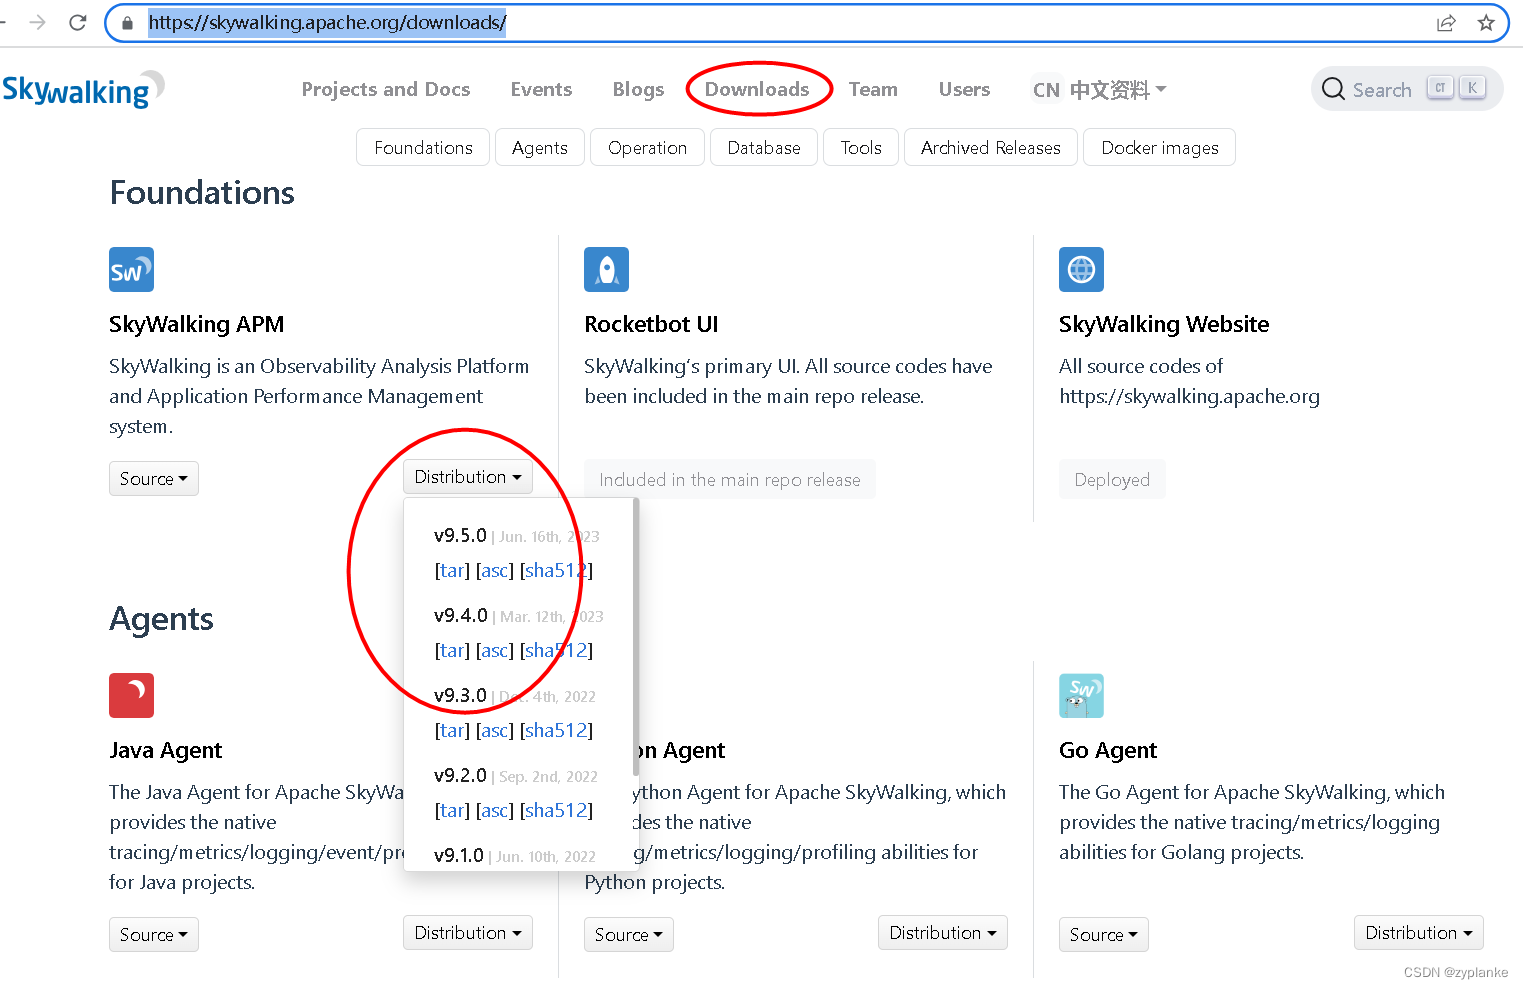Image resolution: width=1523 pixels, height=989 pixels.
Task: Click the bookmark star in the address bar
Action: click(x=1487, y=22)
